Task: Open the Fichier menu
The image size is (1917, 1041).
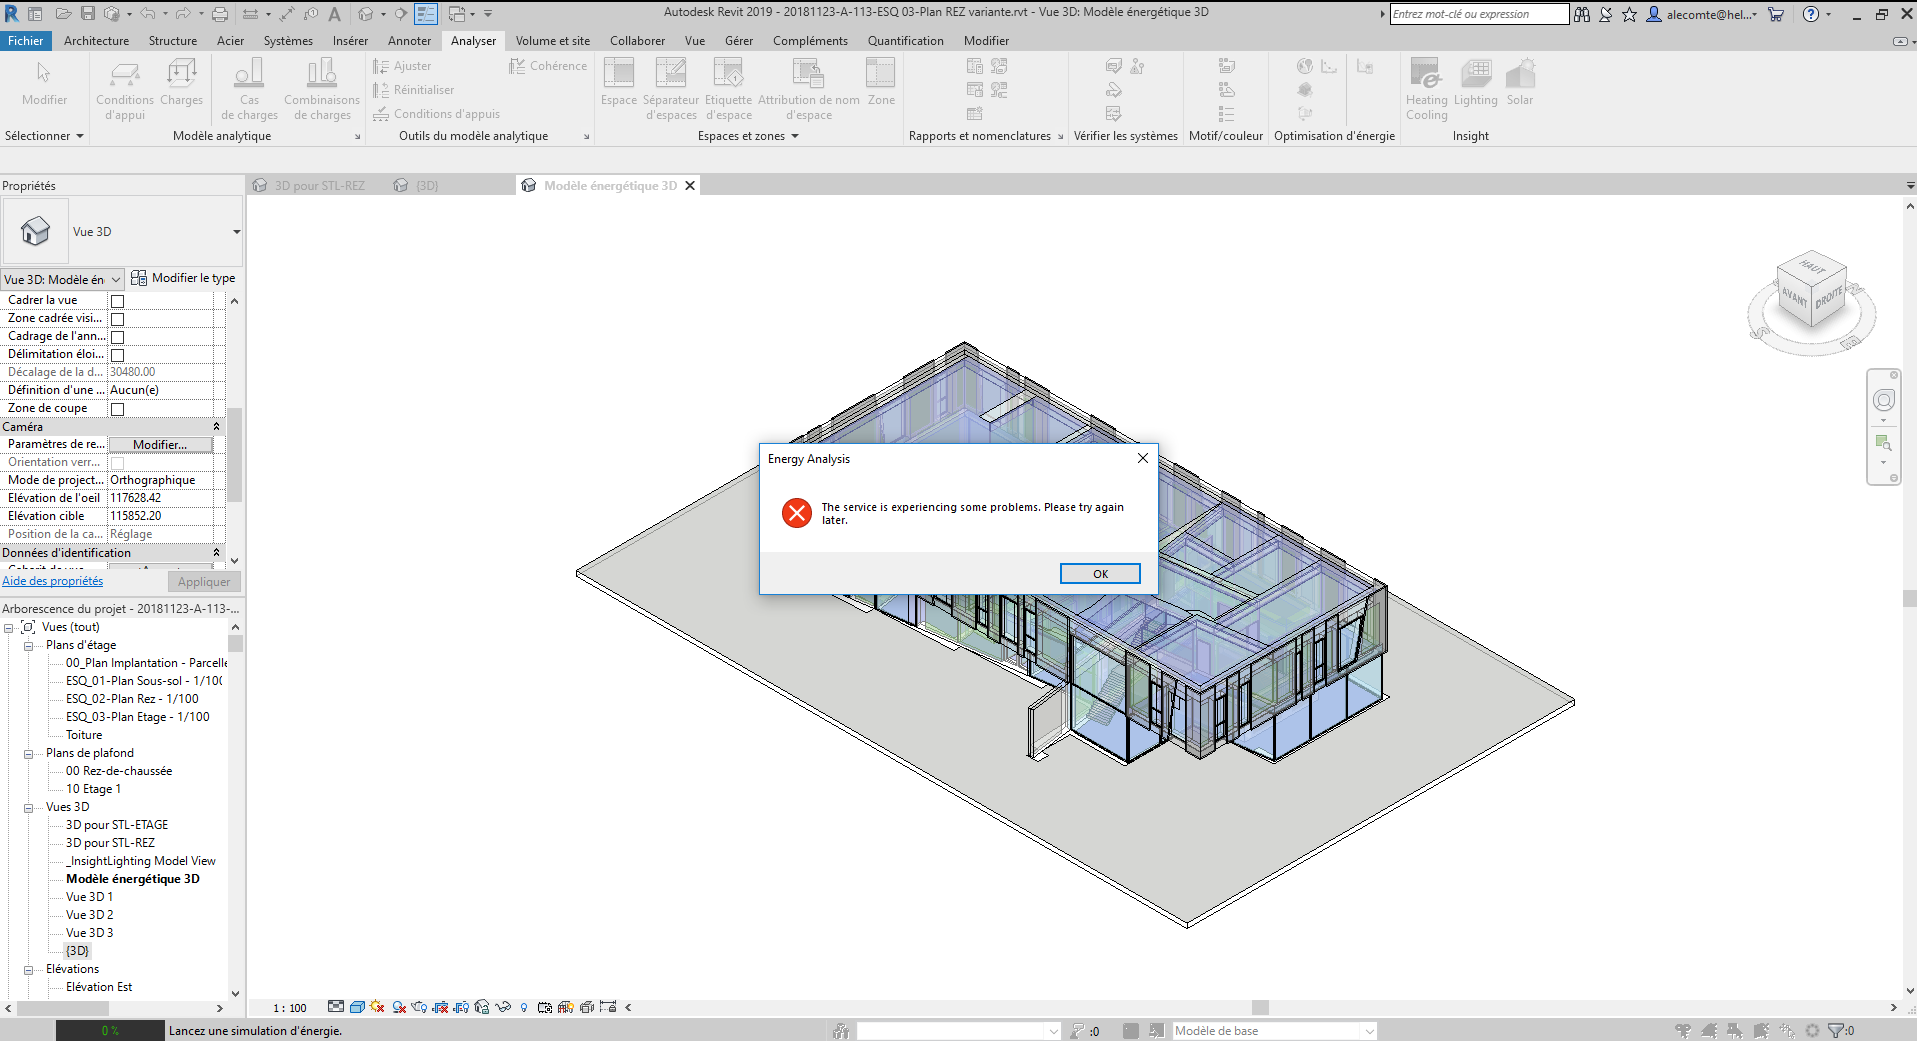Action: [x=26, y=41]
